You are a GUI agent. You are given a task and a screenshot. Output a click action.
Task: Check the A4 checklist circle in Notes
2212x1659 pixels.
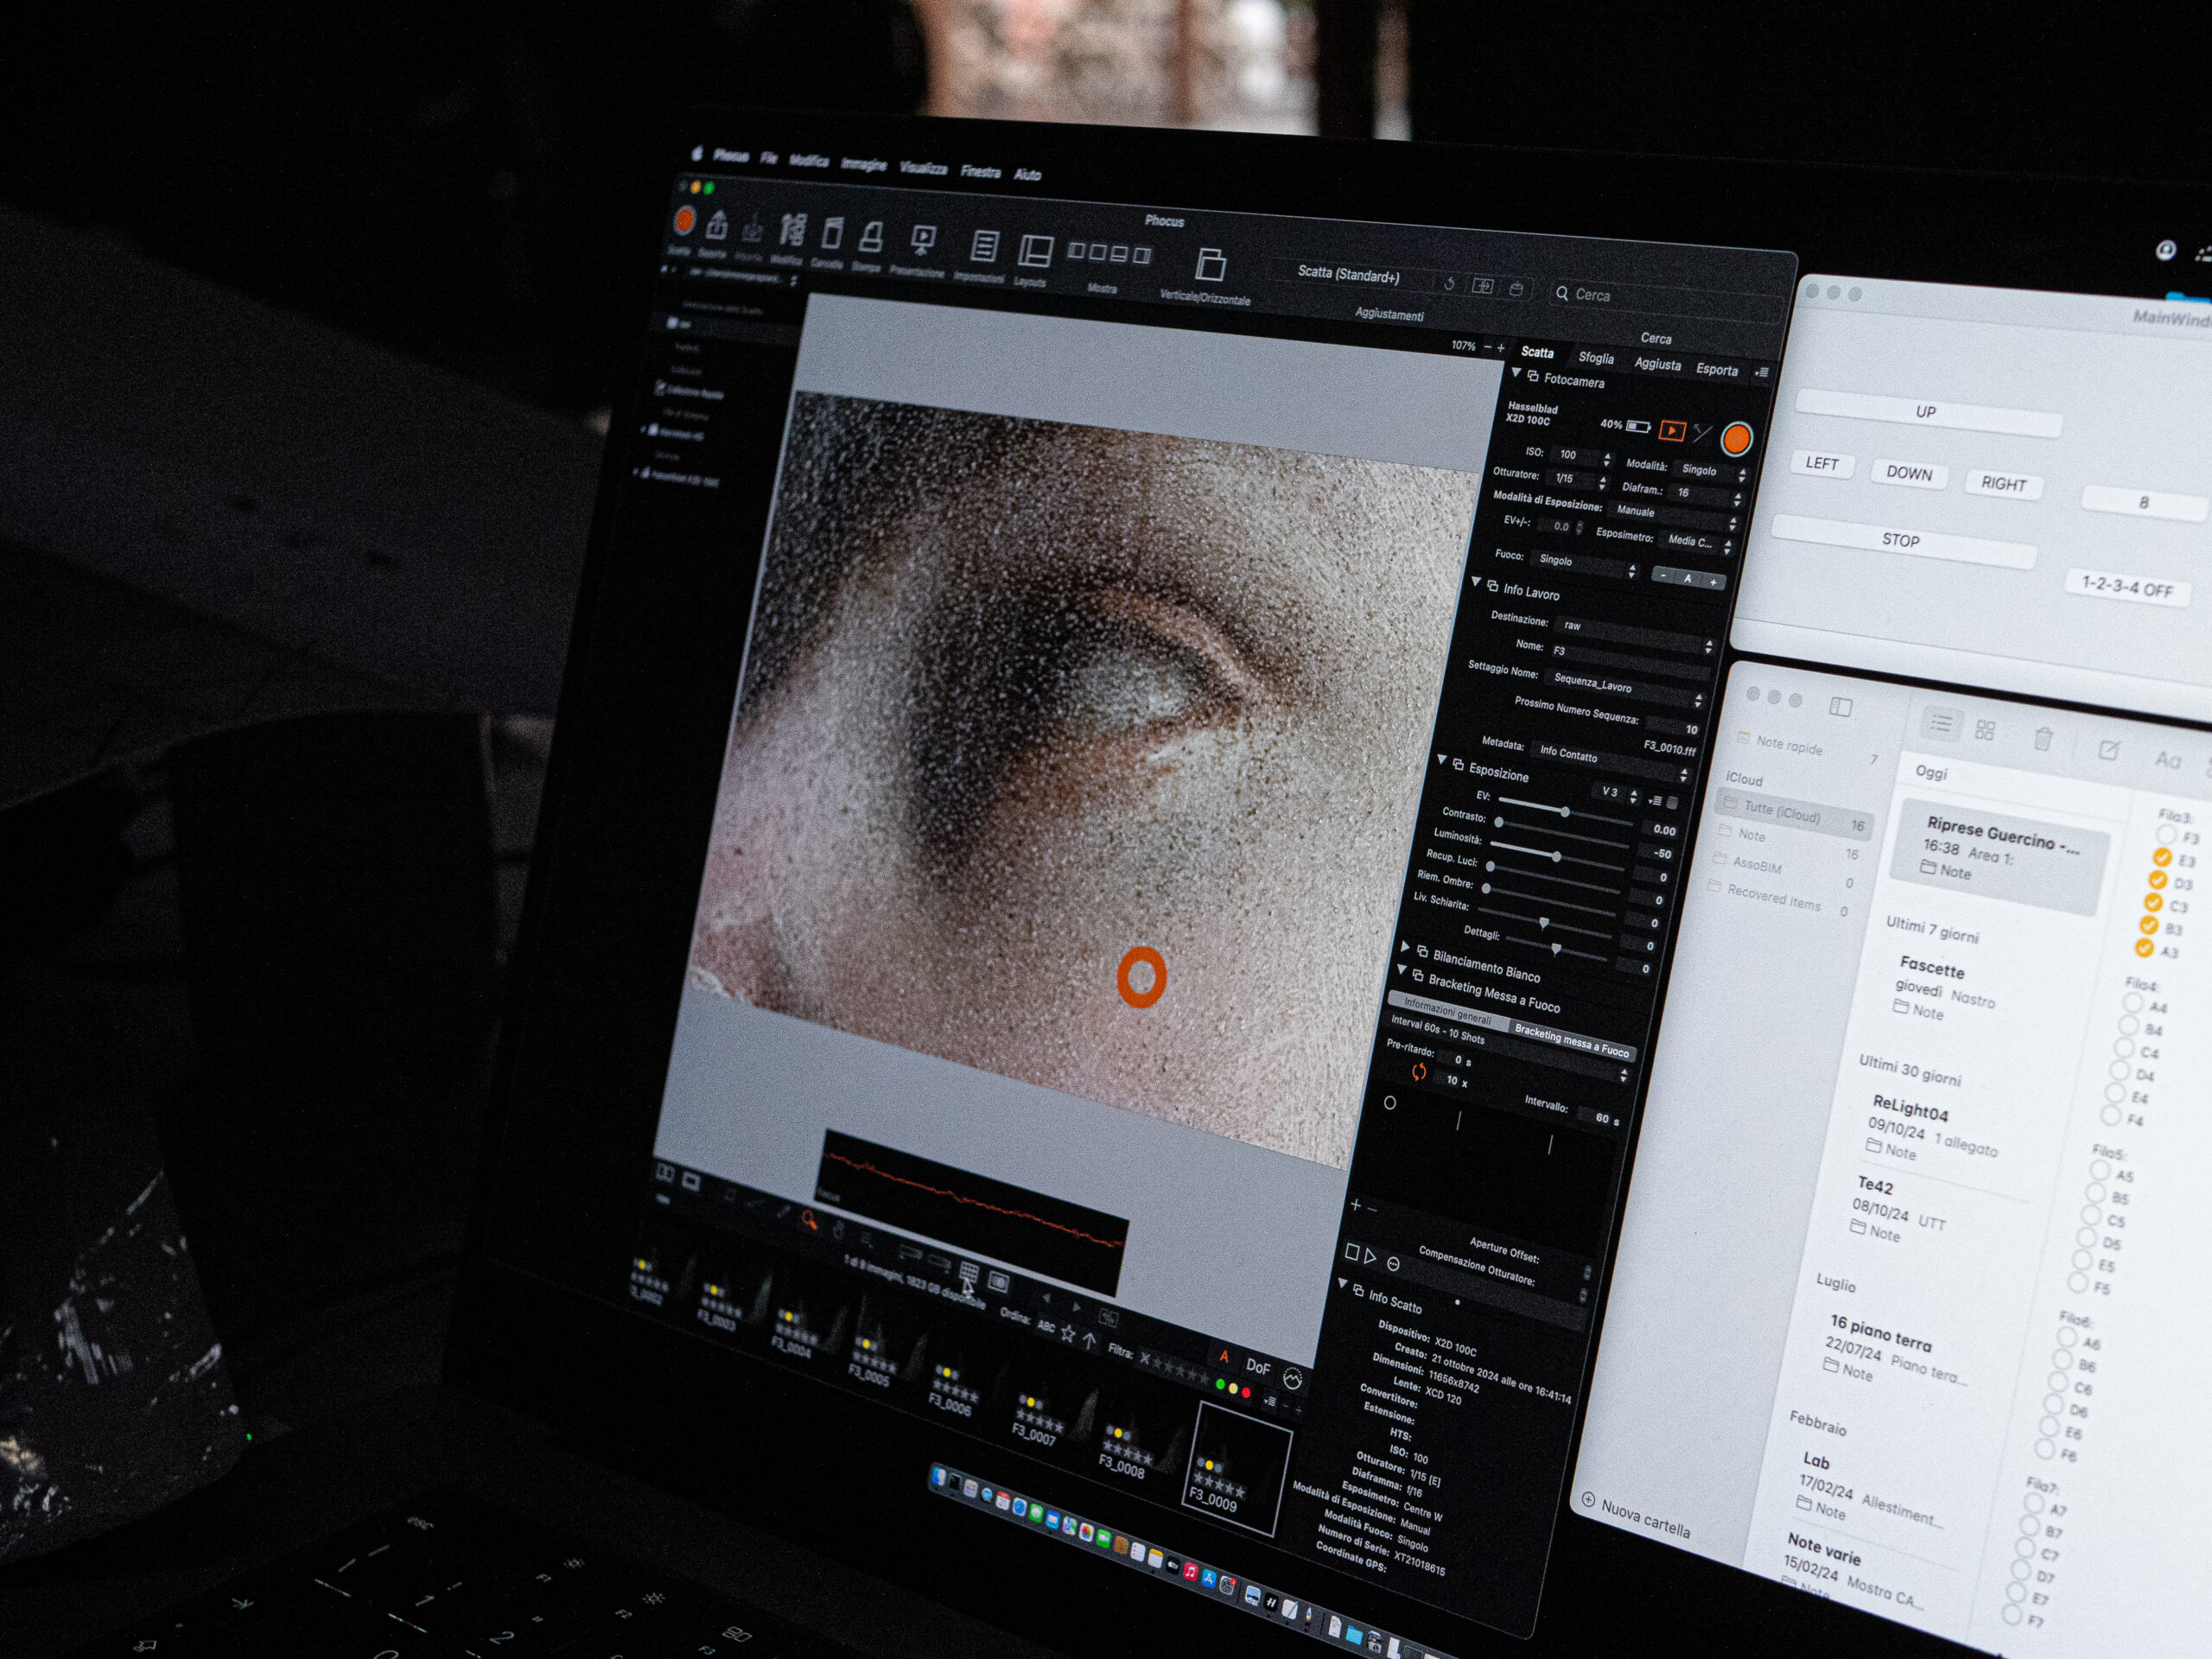pos(2133,1003)
